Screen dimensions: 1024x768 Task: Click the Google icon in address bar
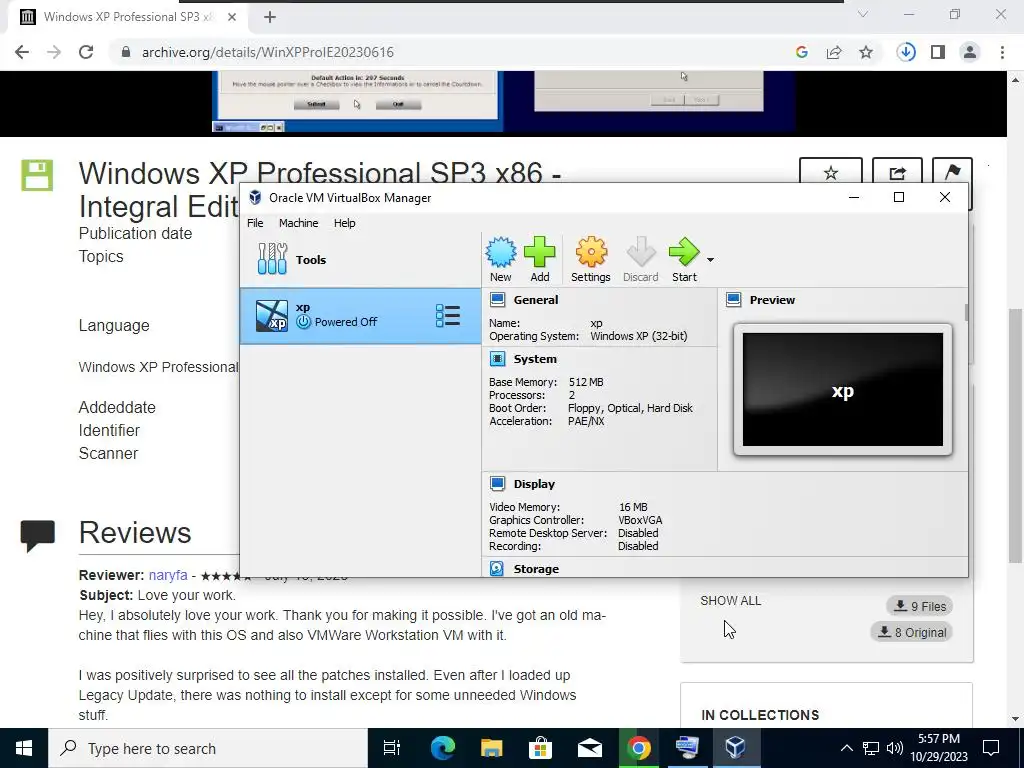click(x=801, y=52)
